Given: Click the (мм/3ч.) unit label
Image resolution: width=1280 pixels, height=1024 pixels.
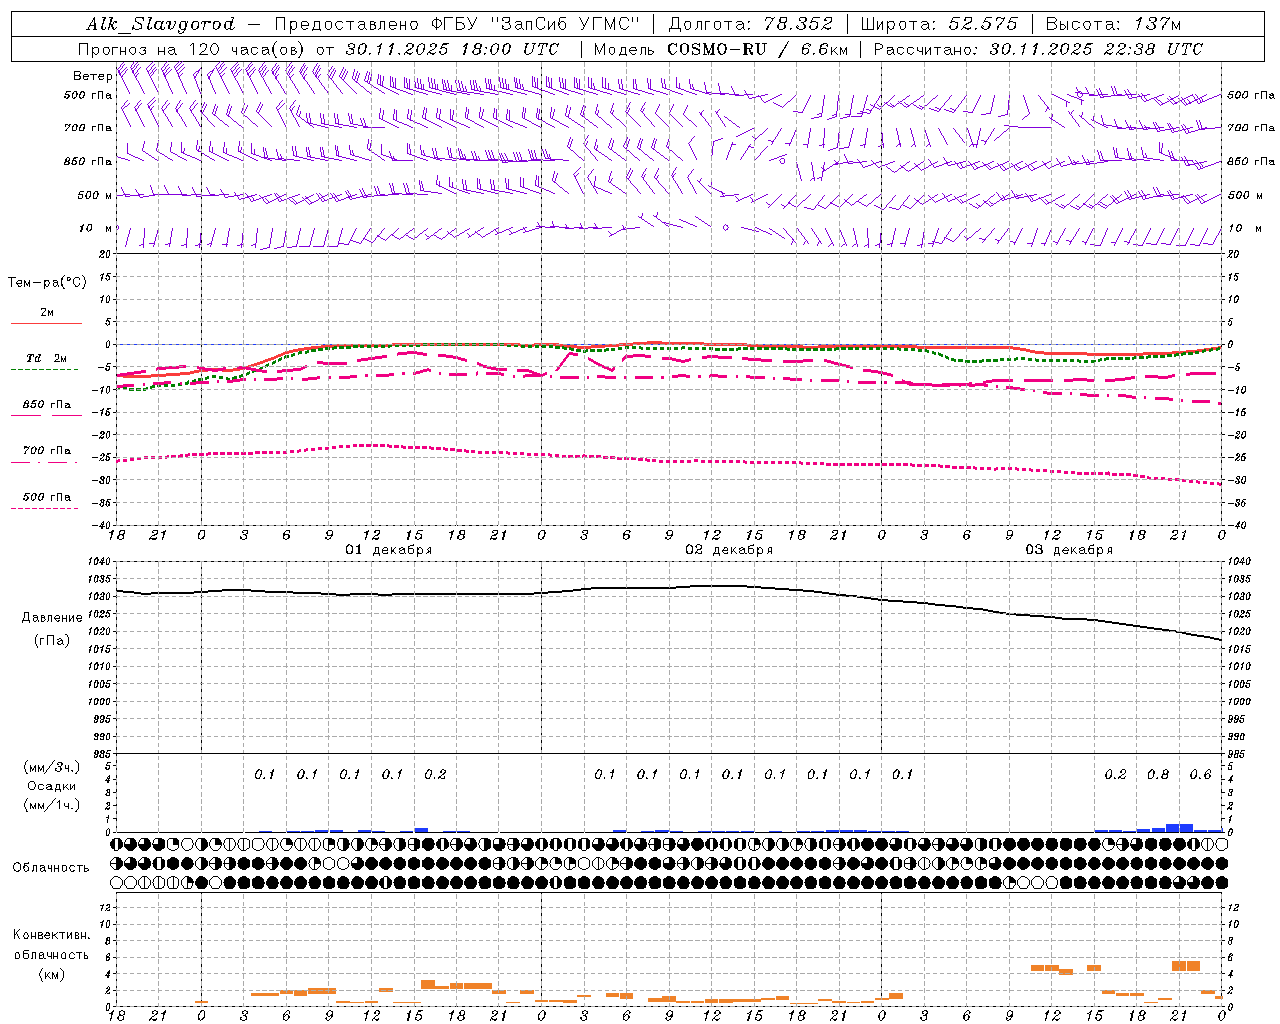Looking at the screenshot, I should pos(52,767).
